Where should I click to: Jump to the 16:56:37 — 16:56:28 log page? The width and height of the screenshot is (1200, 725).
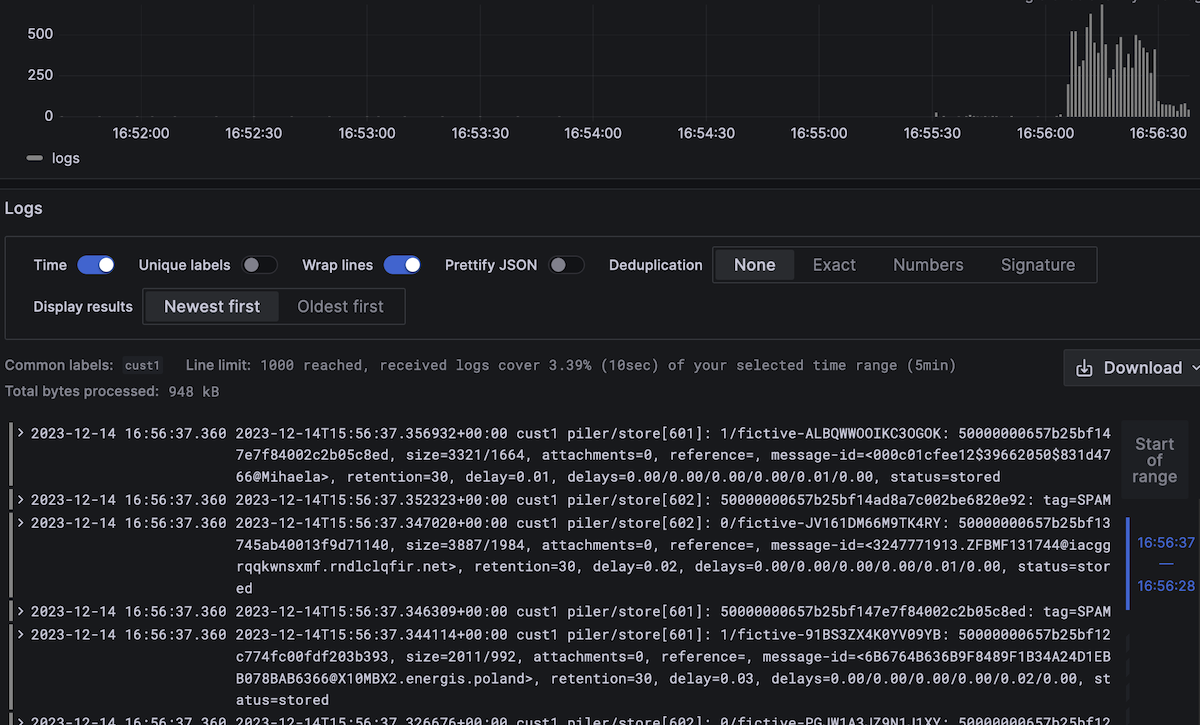(1165, 564)
